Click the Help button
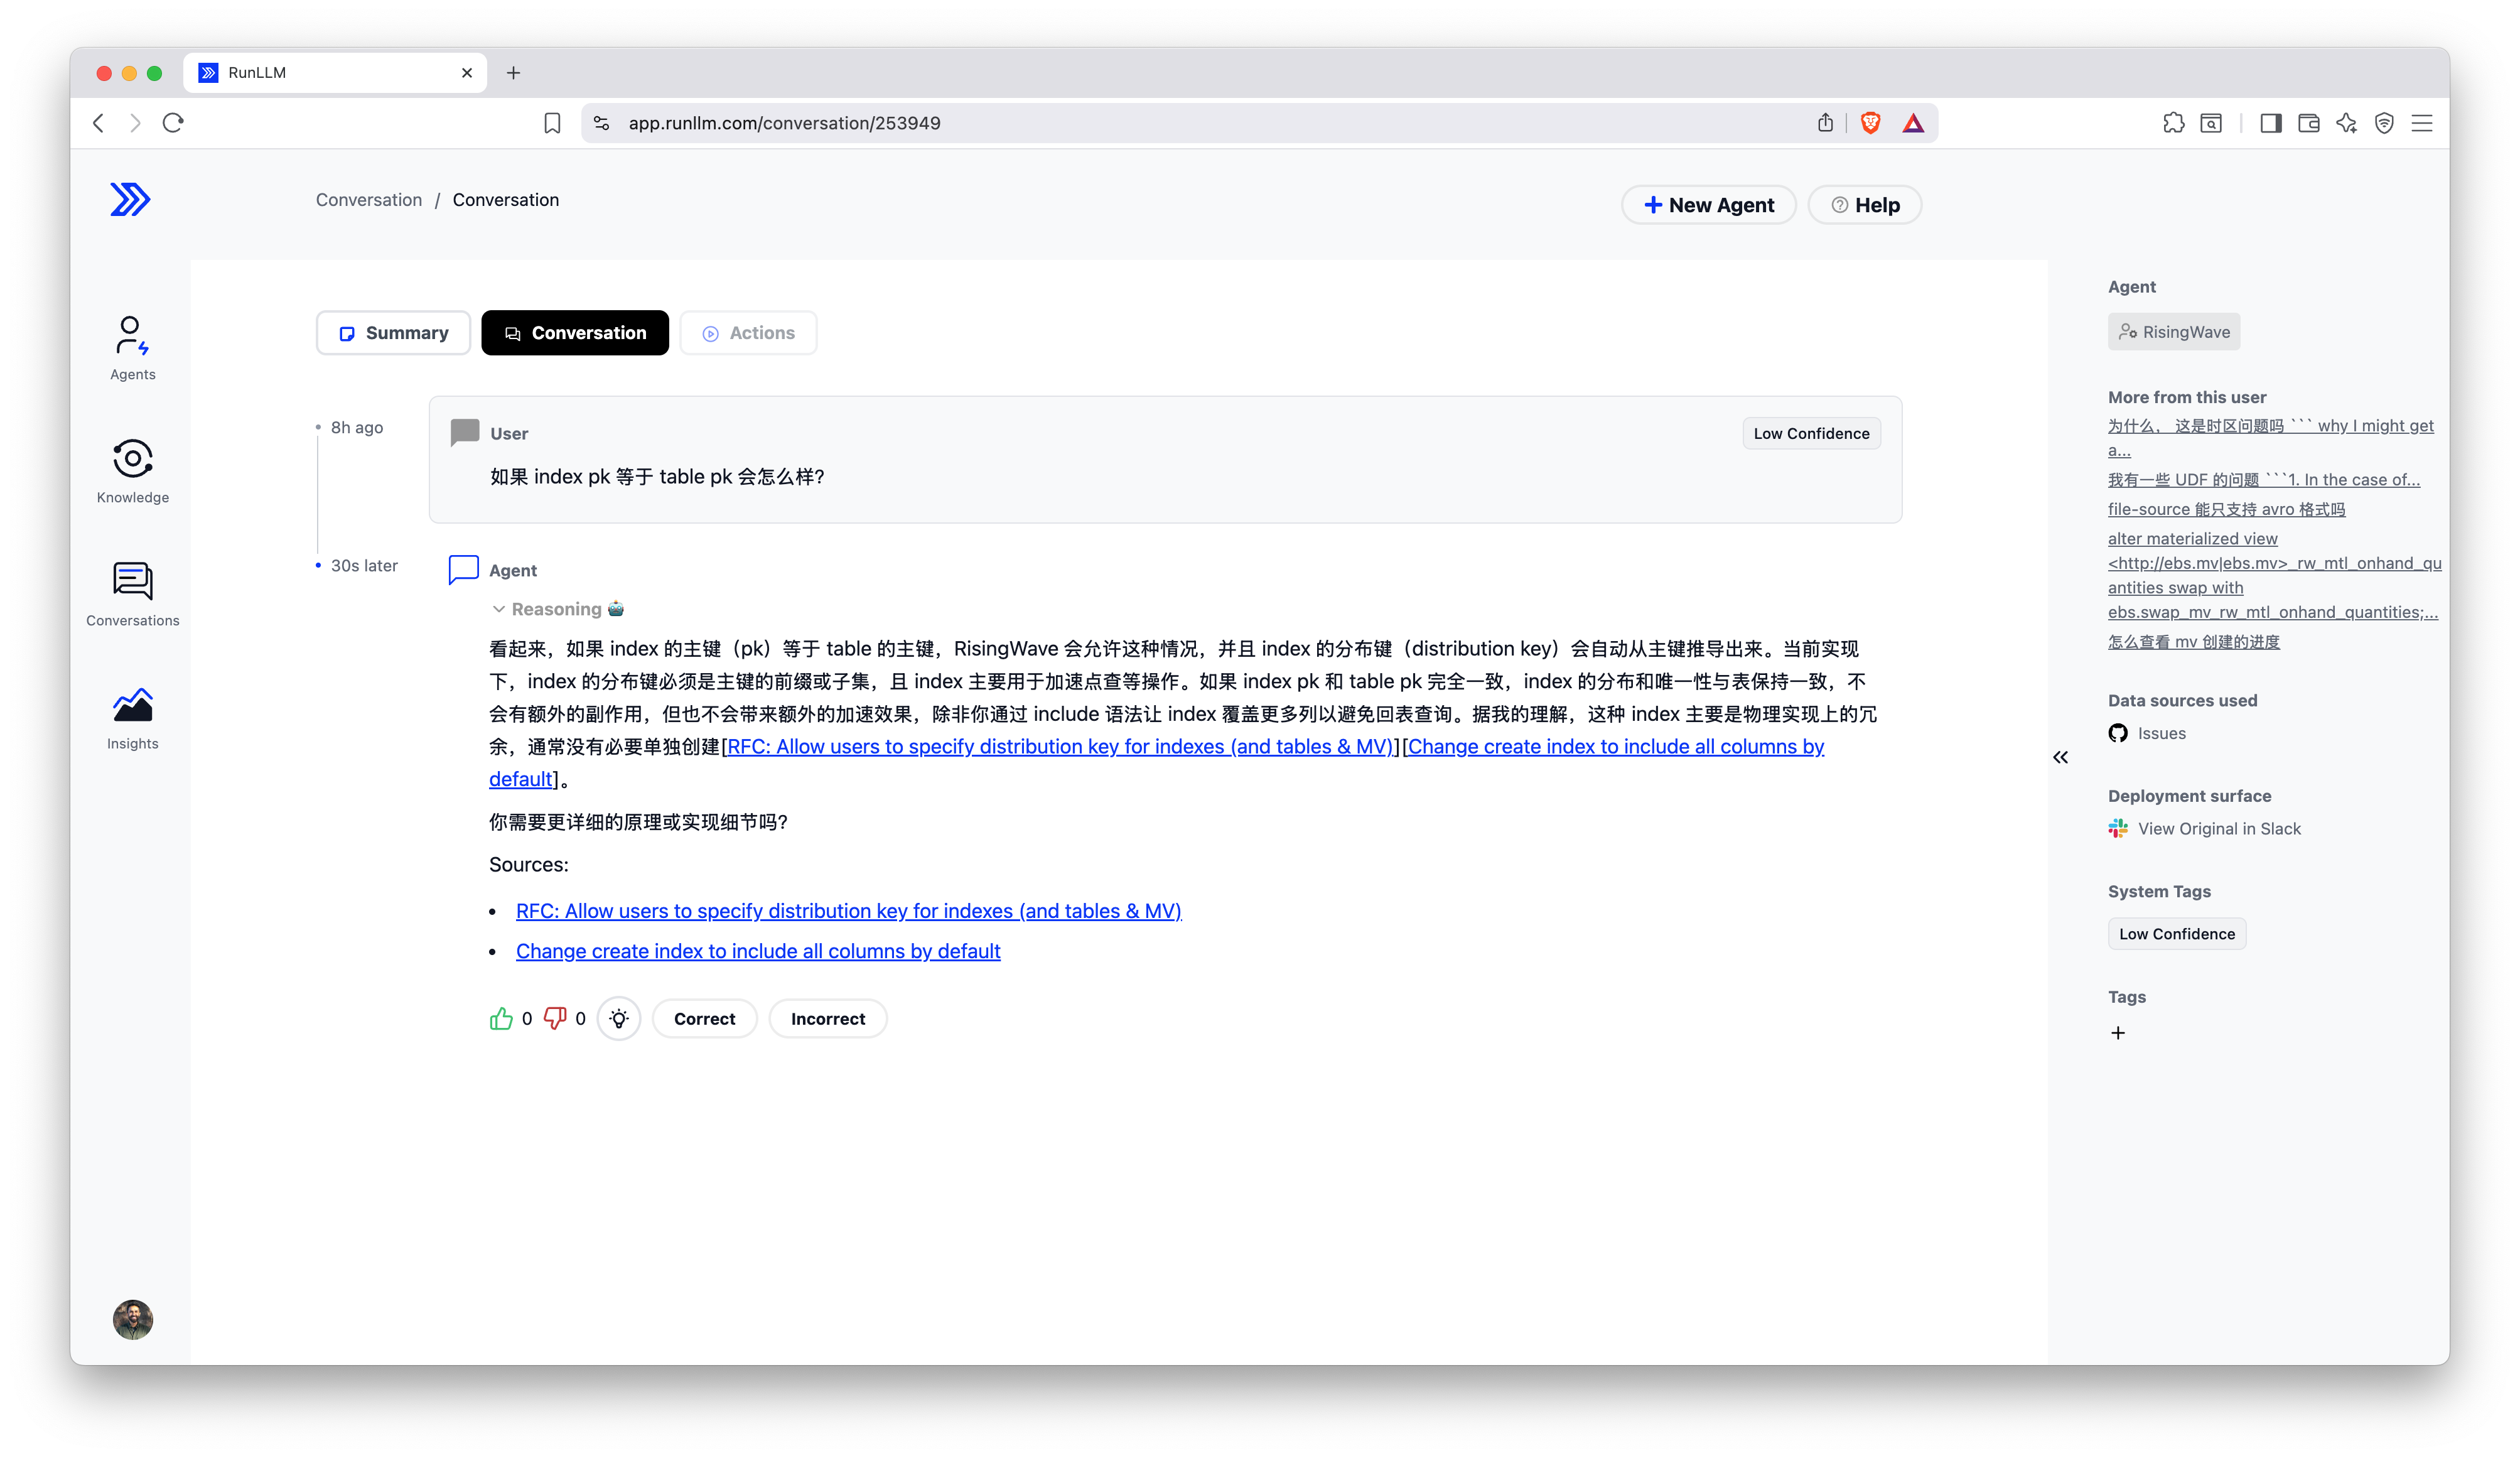The height and width of the screenshot is (1458, 2520). point(1864,205)
